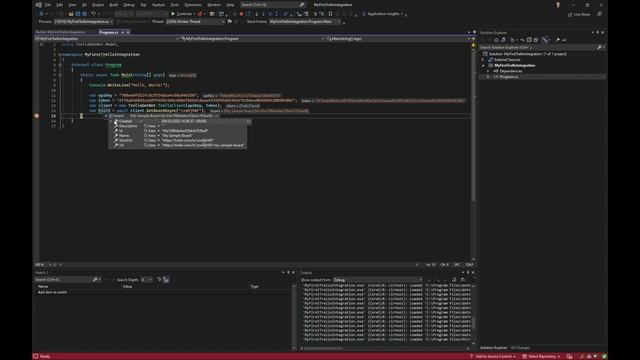The image size is (640, 360).
Task: Open the Stack Frame dropdown
Action: tap(304, 22)
